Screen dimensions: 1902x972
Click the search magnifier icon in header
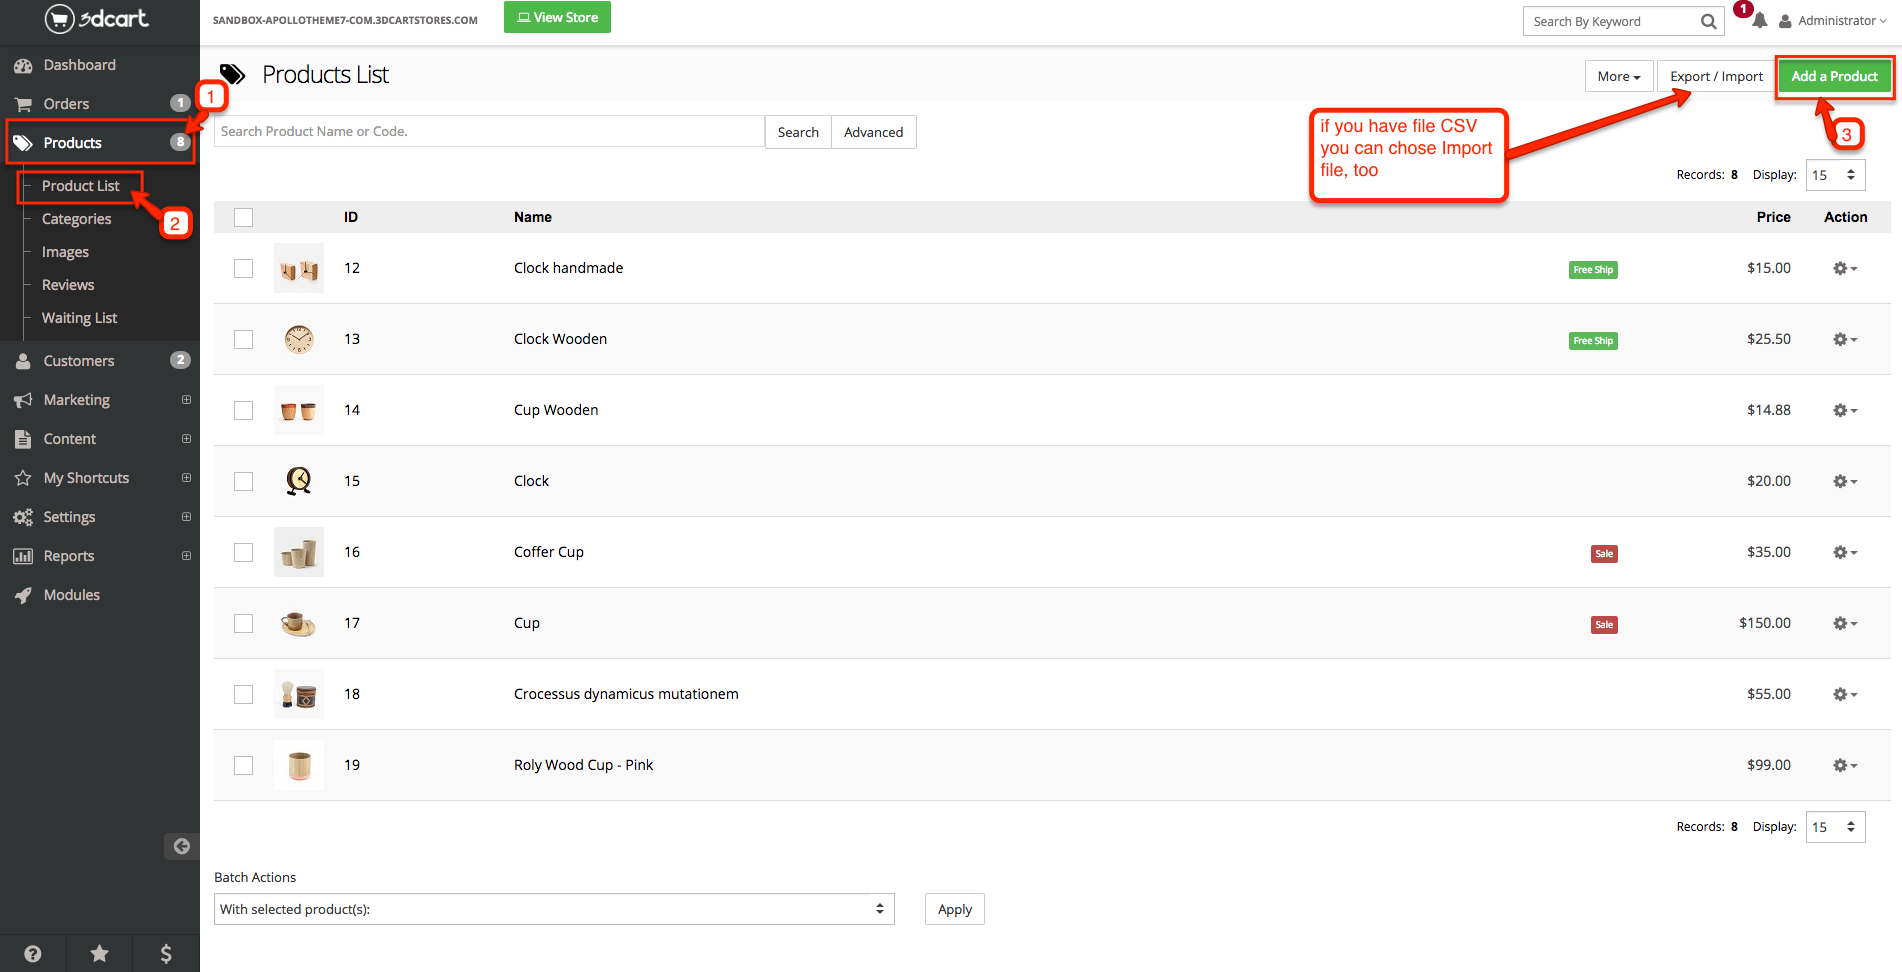pyautogui.click(x=1708, y=21)
